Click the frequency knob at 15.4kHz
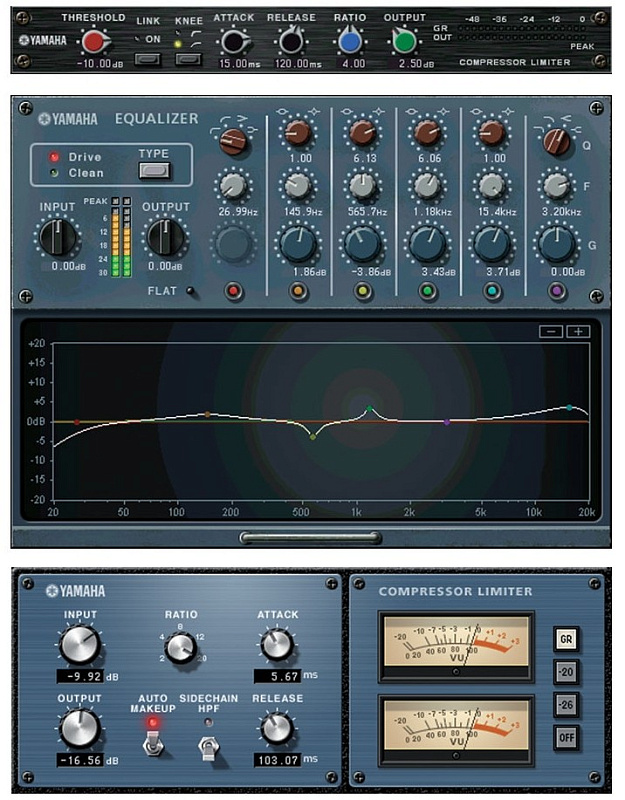This screenshot has height=800, width=625. pyautogui.click(x=492, y=186)
